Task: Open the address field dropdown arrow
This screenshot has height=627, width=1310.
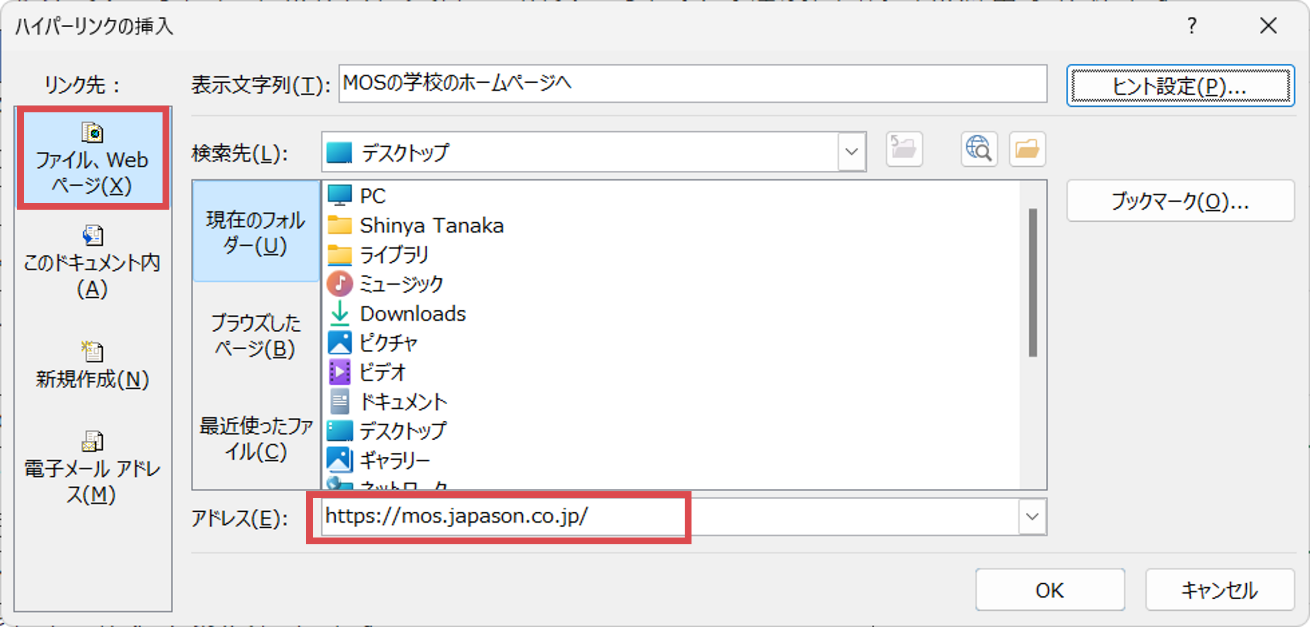Action: [x=1032, y=518]
